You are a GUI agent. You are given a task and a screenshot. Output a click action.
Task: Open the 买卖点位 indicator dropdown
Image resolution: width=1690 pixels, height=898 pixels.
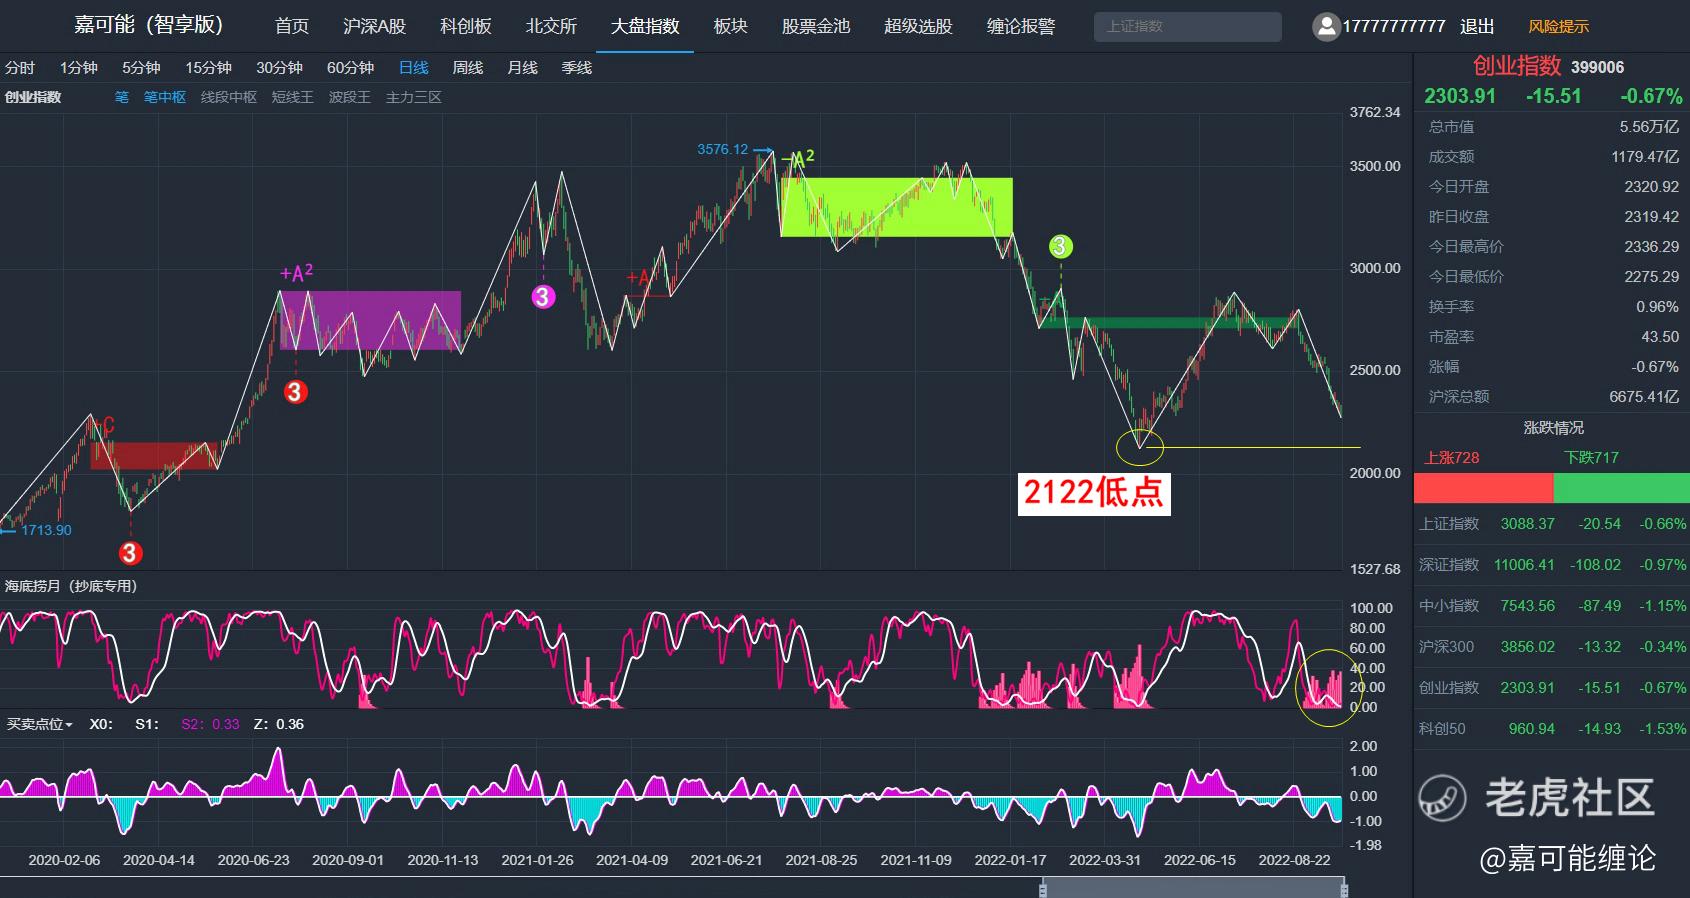[x=40, y=724]
